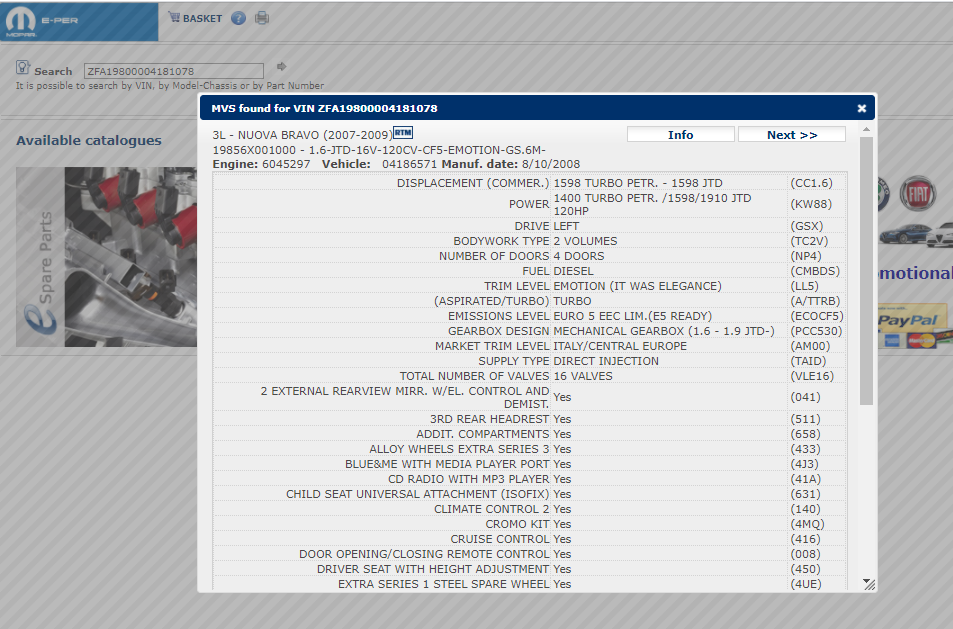Click ALLOY WHEELS EXTRA SERIES 3 label
This screenshot has width=953, height=629.
(459, 449)
